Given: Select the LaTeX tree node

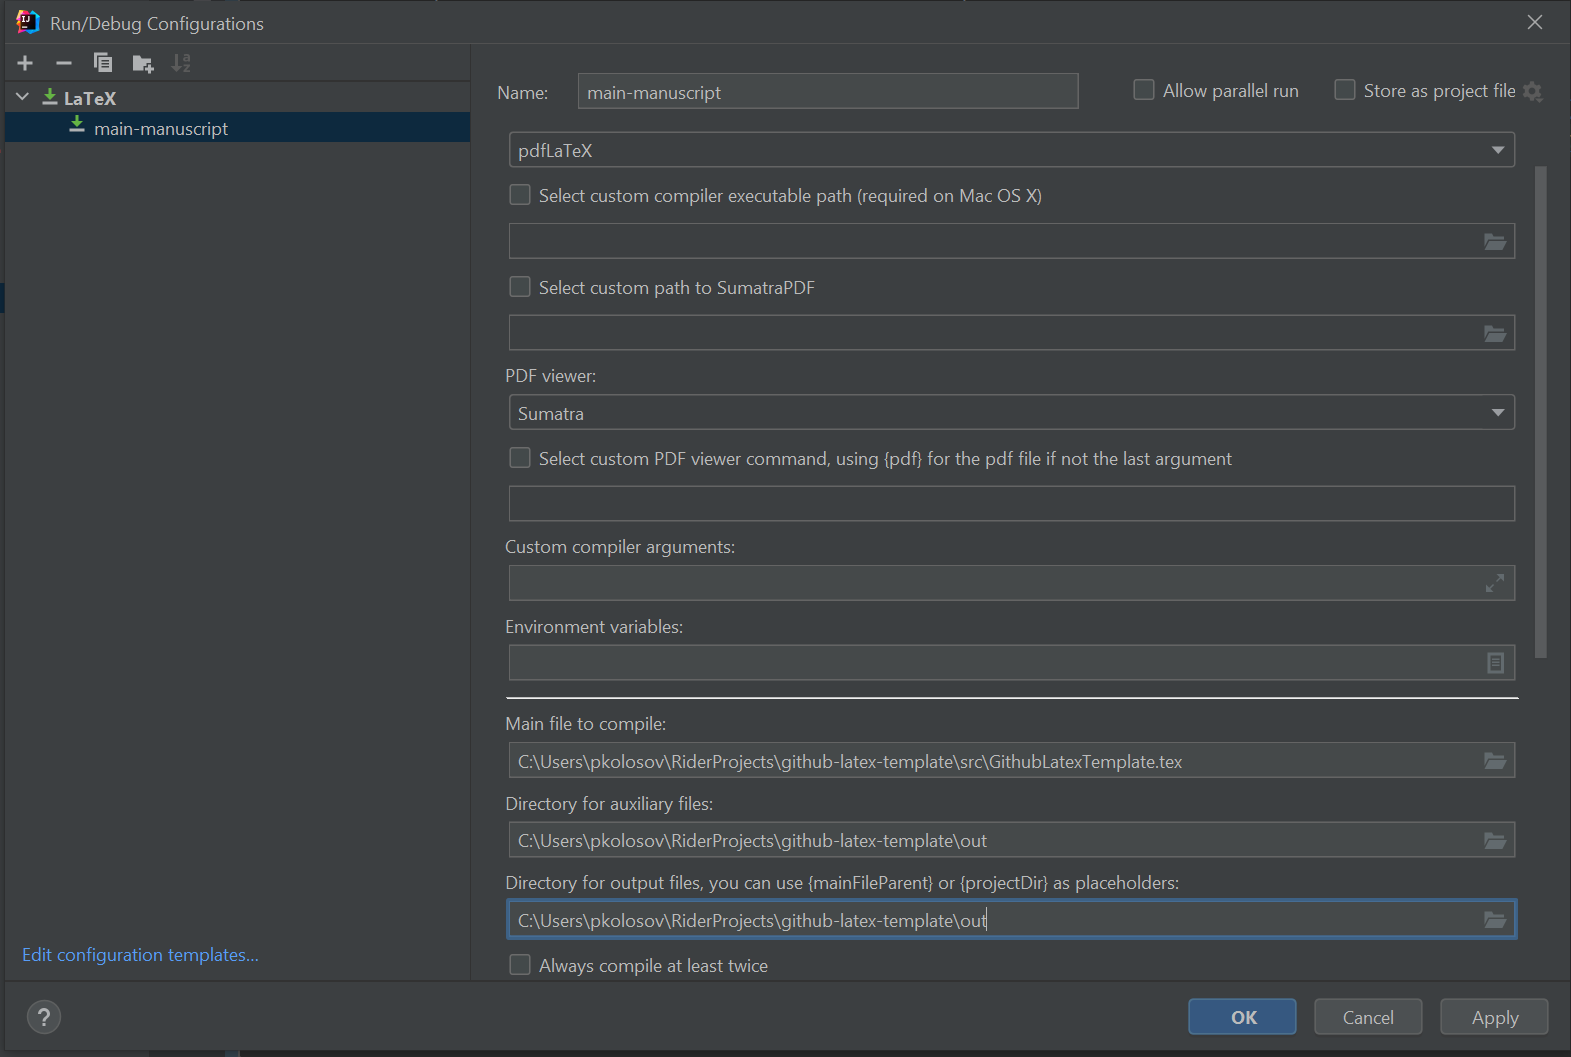Looking at the screenshot, I should [x=89, y=98].
